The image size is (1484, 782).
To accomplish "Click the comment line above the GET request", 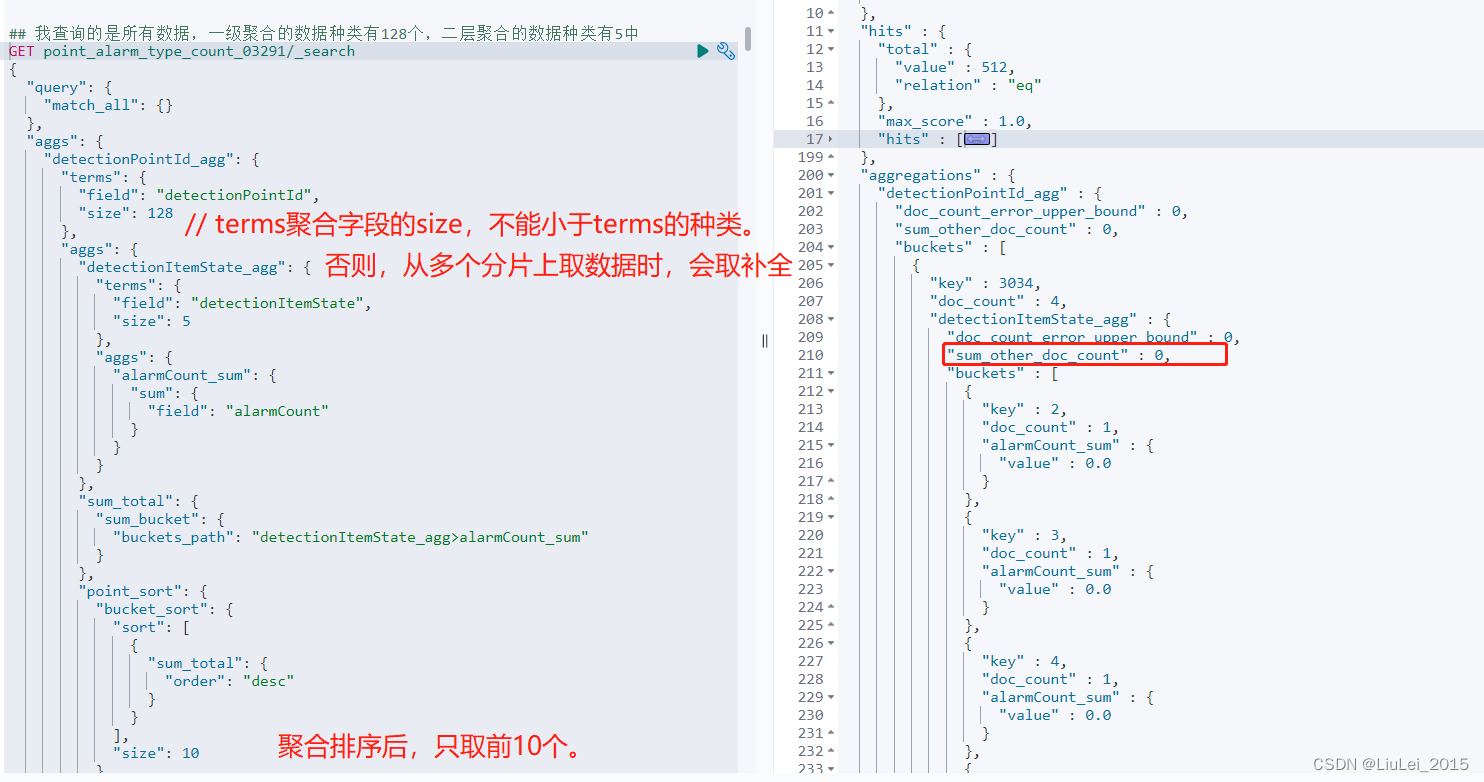I will [324, 33].
